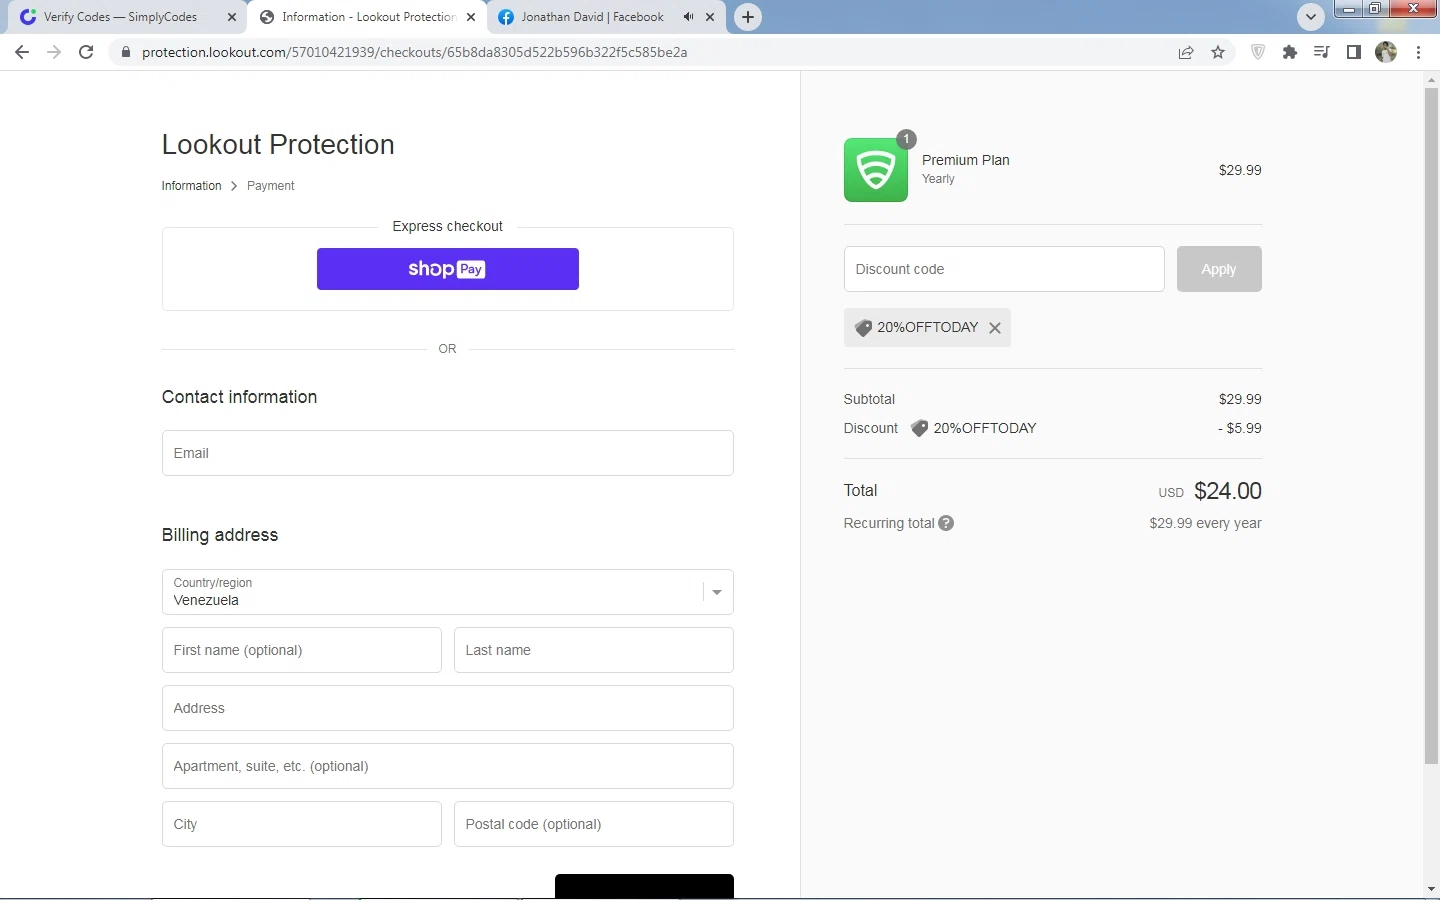
Task: Click the "- $5.99" discount amount
Action: point(1240,428)
